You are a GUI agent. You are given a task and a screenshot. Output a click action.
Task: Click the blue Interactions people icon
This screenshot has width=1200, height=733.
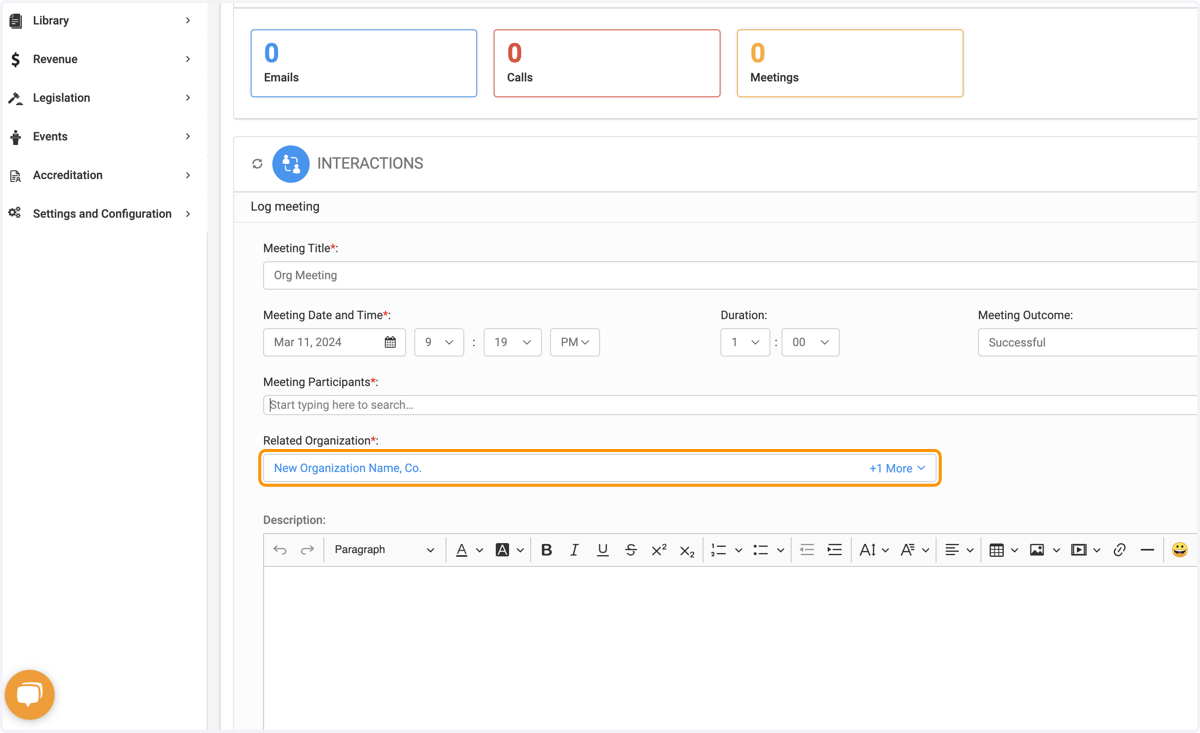click(291, 164)
